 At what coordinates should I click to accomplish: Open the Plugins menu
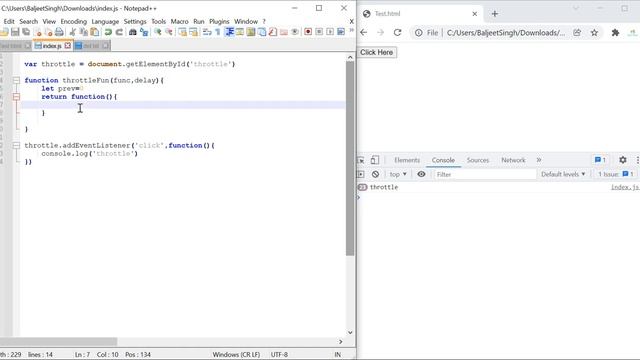tap(219, 21)
